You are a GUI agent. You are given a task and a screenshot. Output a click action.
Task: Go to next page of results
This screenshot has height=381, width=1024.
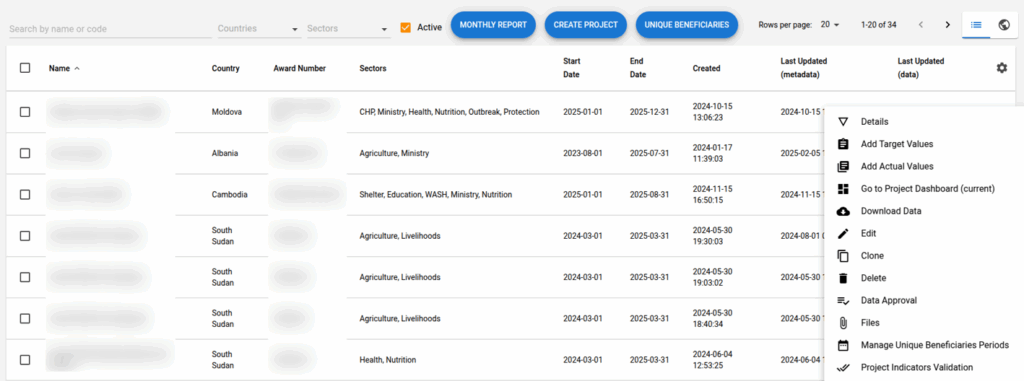[x=948, y=25]
